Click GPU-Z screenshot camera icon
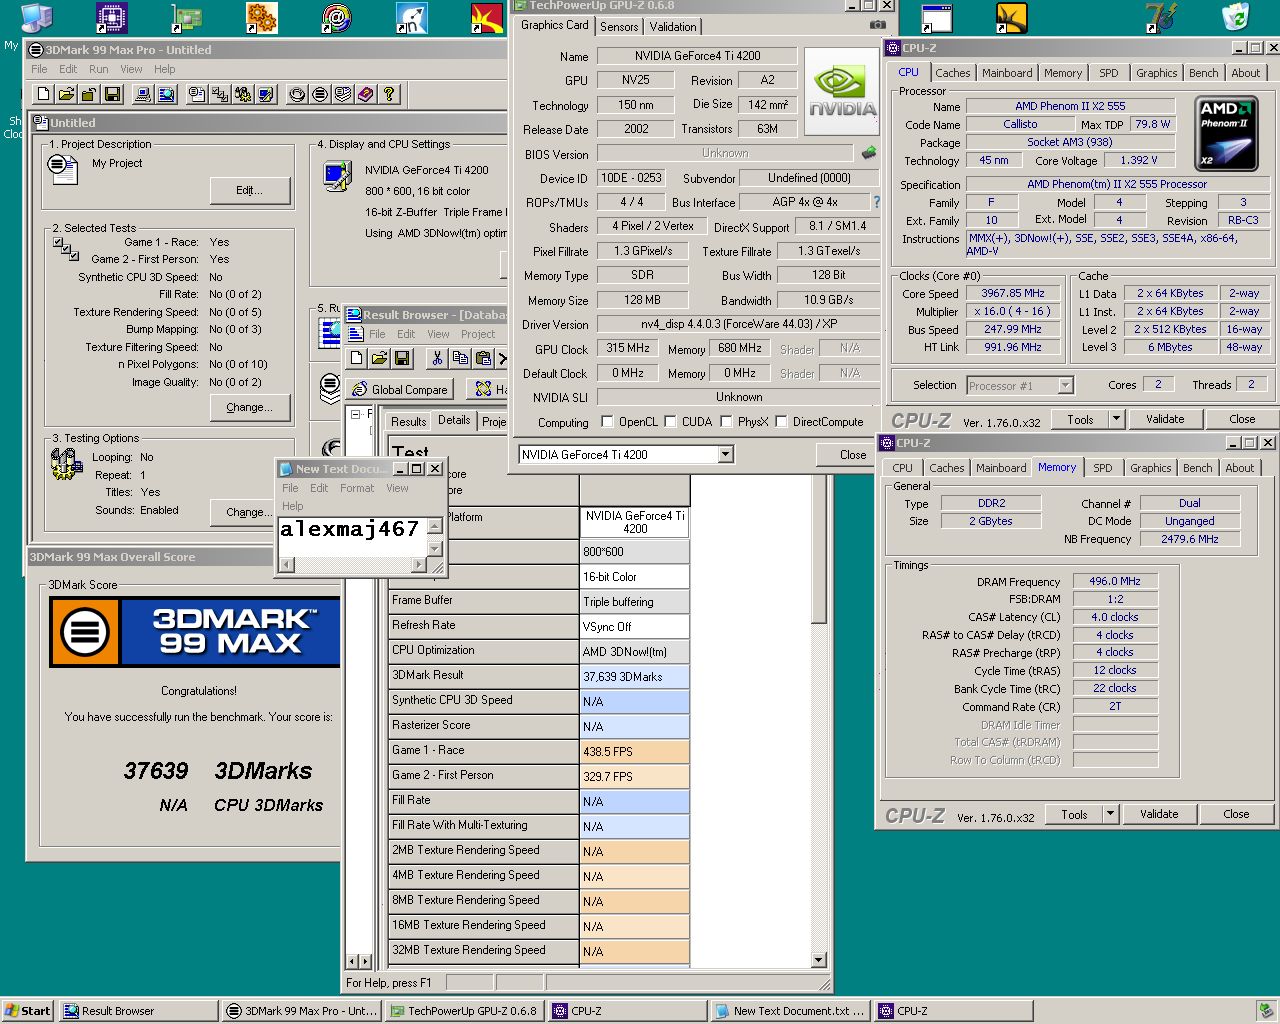 tap(877, 25)
